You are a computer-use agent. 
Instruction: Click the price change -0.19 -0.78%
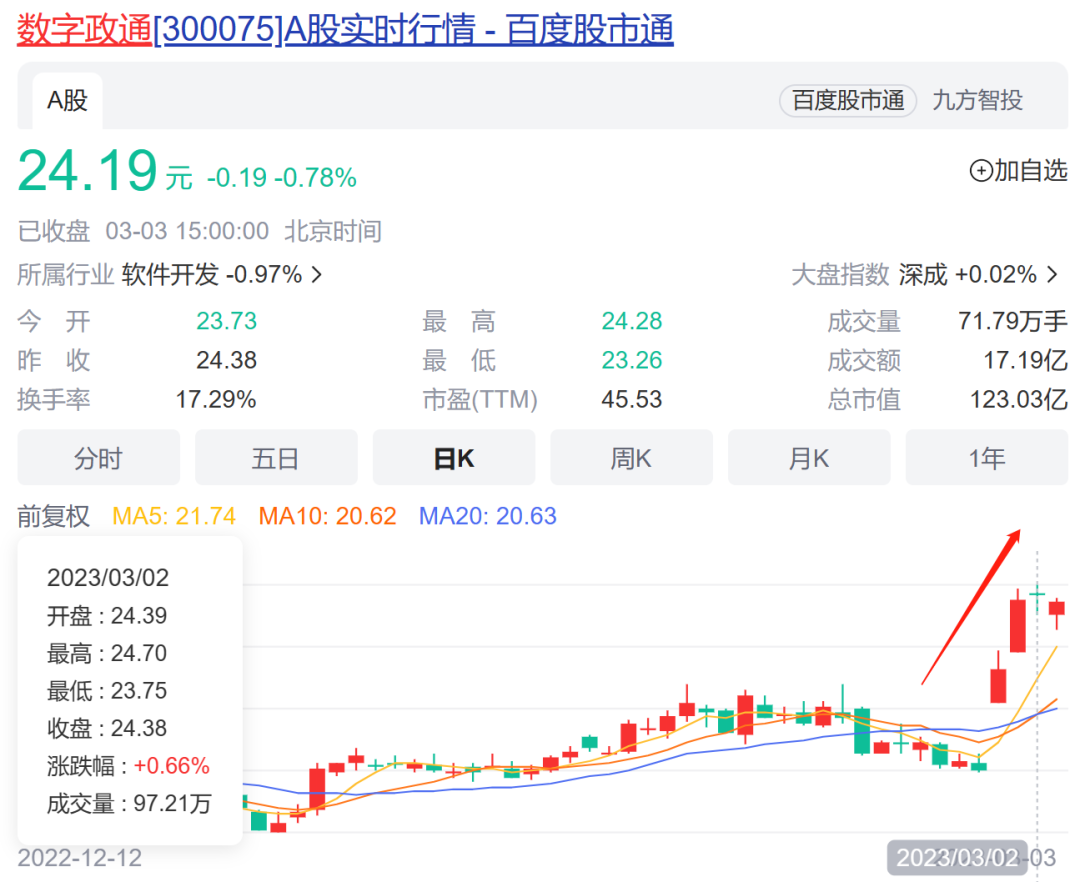(282, 178)
